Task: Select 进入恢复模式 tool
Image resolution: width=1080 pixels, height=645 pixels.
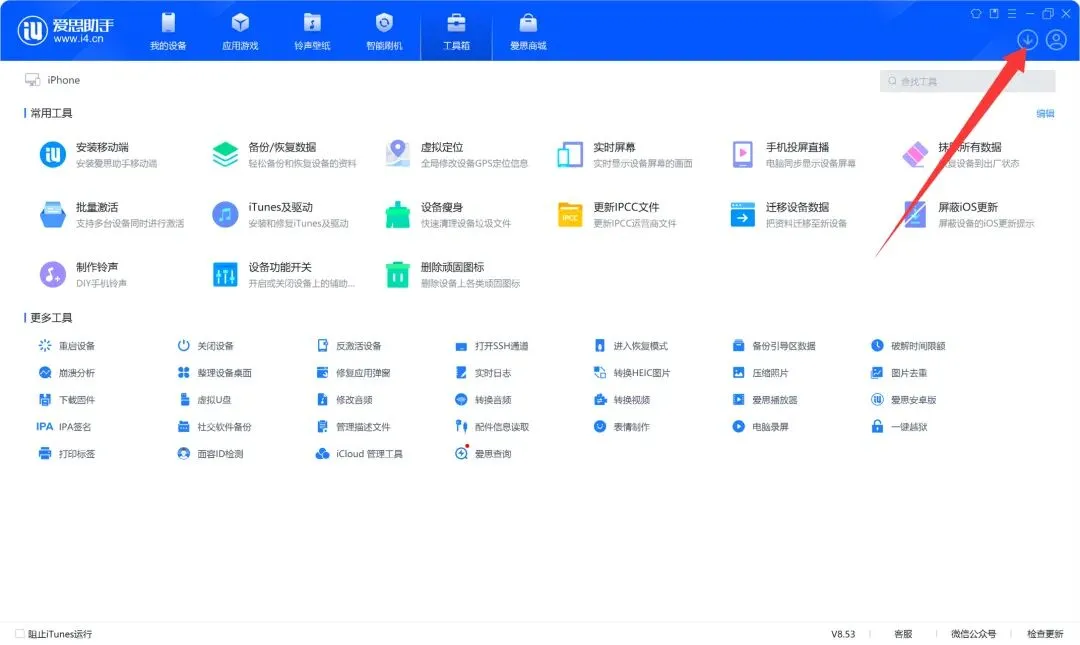Action: pos(630,346)
